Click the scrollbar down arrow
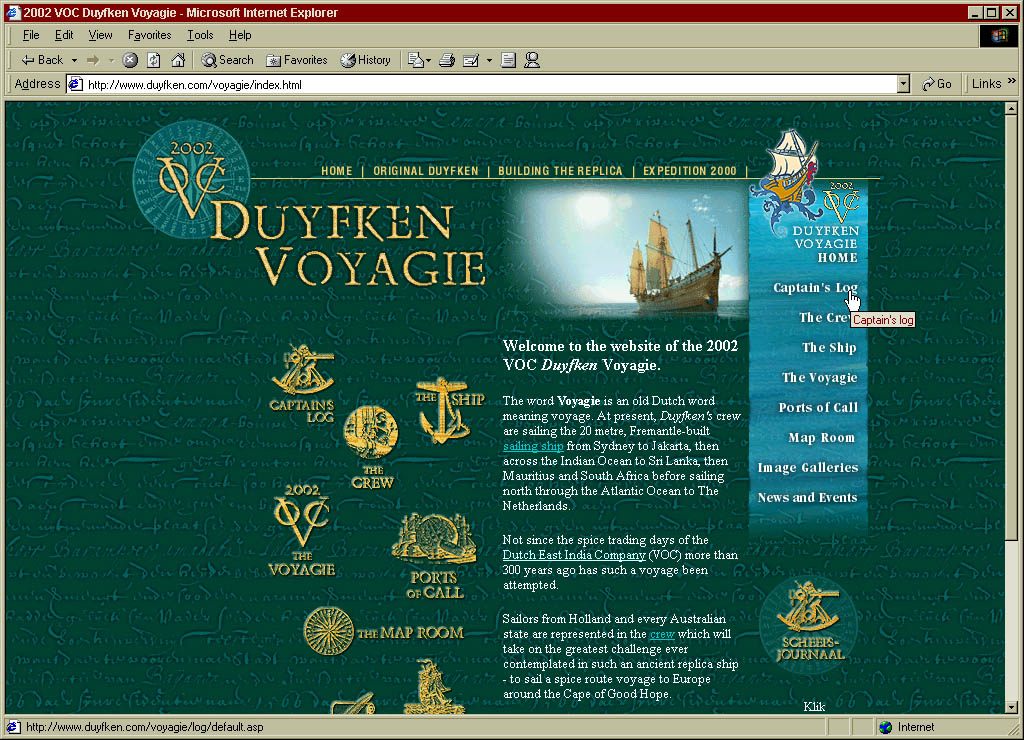 pos(1011,707)
